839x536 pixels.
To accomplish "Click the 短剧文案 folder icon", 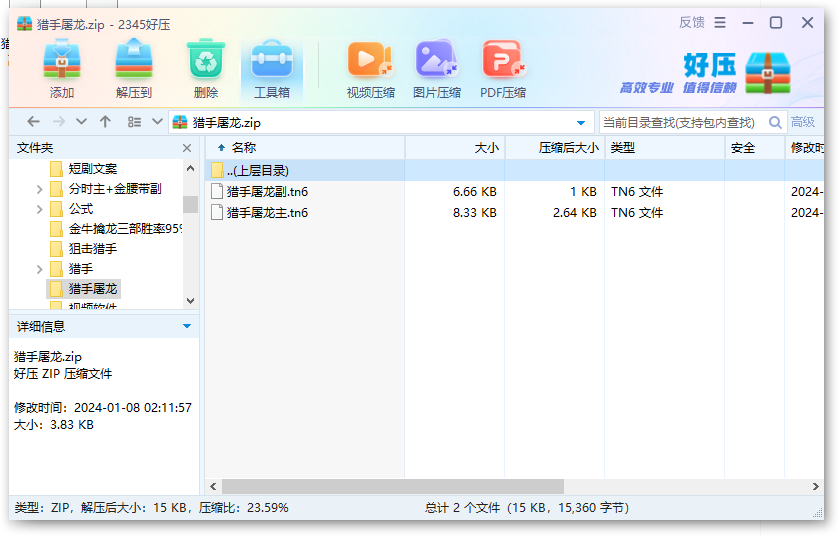I will pyautogui.click(x=56, y=169).
